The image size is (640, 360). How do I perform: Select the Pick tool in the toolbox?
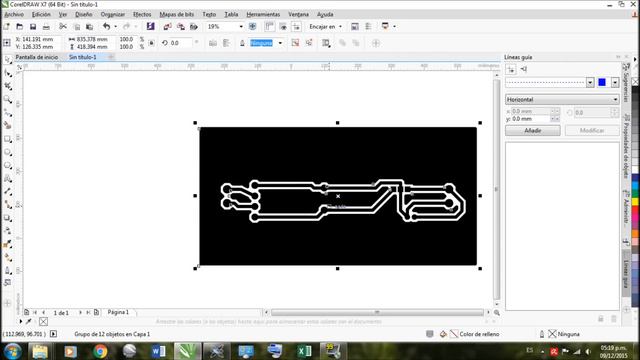(7, 60)
